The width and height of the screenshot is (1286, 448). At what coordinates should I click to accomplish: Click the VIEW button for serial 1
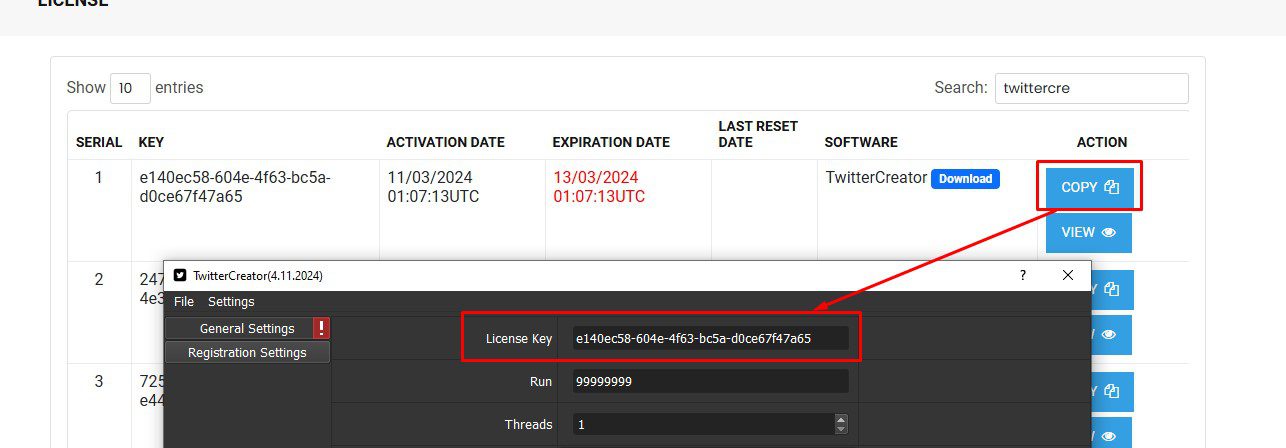[1089, 232]
